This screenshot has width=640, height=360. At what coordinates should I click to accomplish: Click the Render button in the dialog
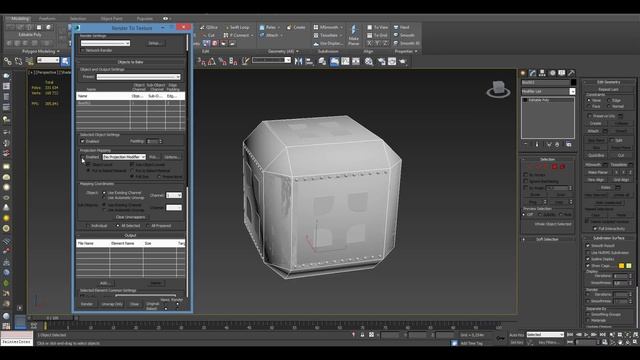[x=87, y=304]
